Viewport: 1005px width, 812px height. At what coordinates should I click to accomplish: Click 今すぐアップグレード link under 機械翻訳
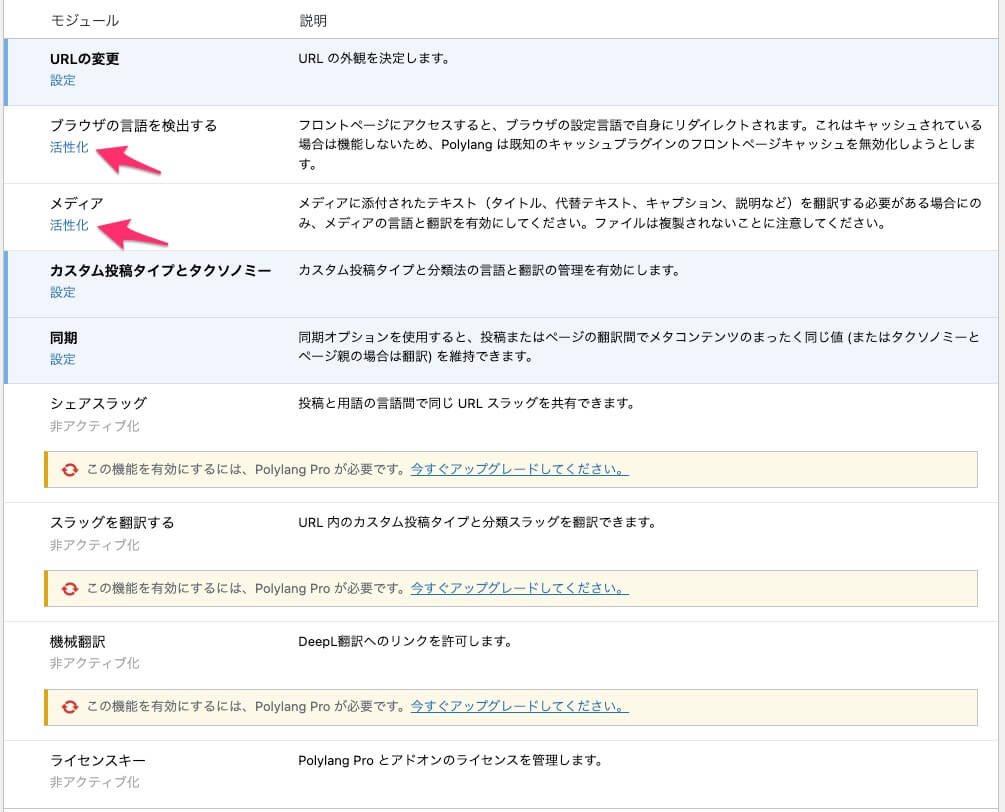point(519,707)
